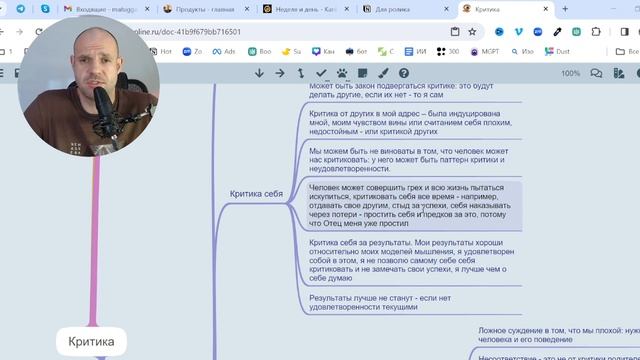
Task: Click the vertical double-arrow tool in the toolbar
Action: click(301, 73)
